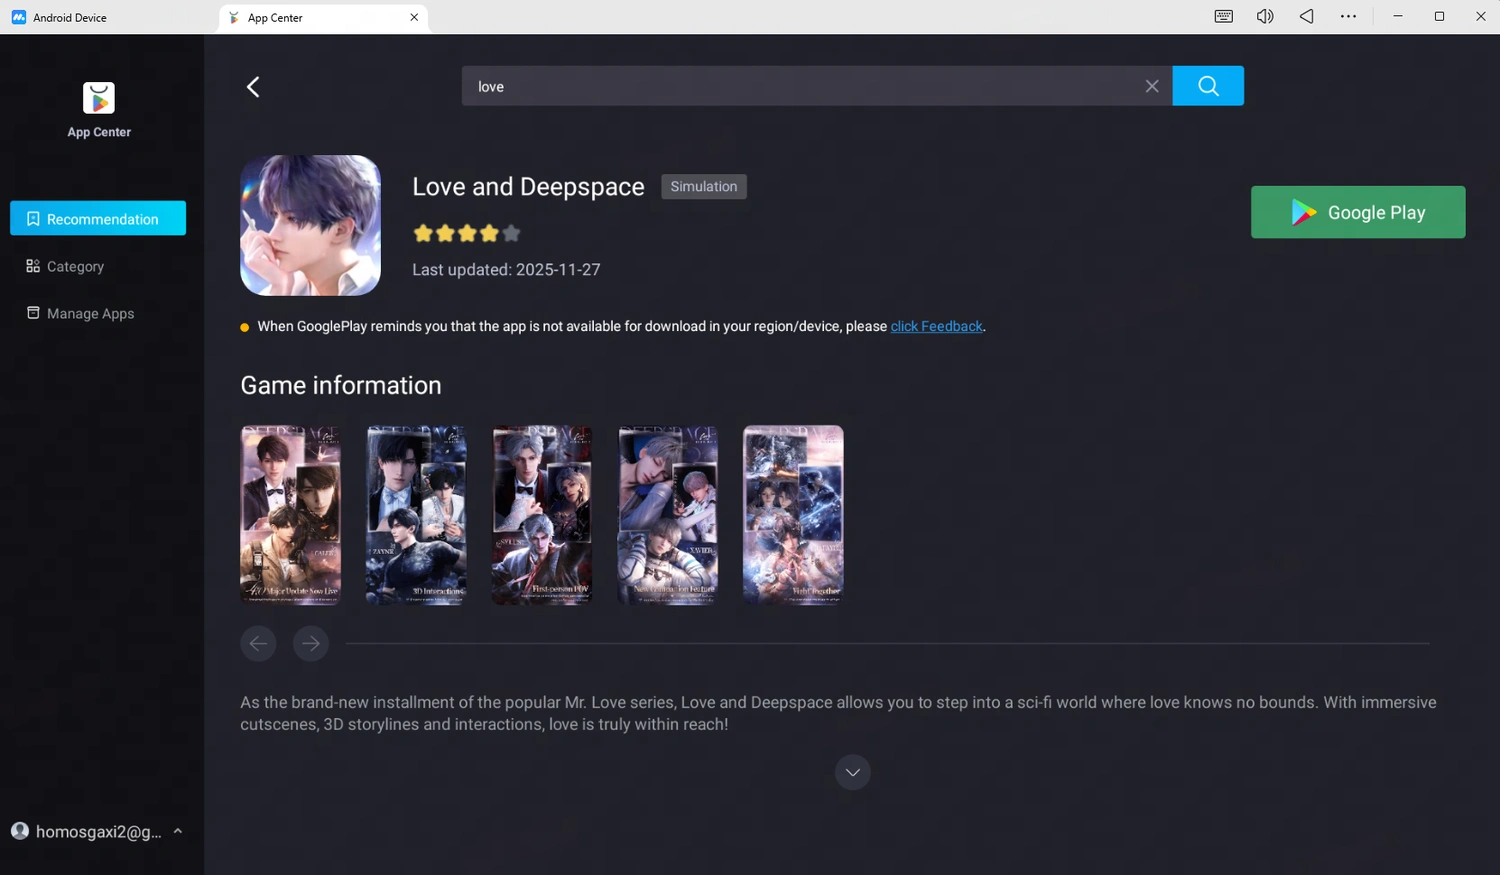
Task: Rate five stars on the rating row
Action: [511, 232]
